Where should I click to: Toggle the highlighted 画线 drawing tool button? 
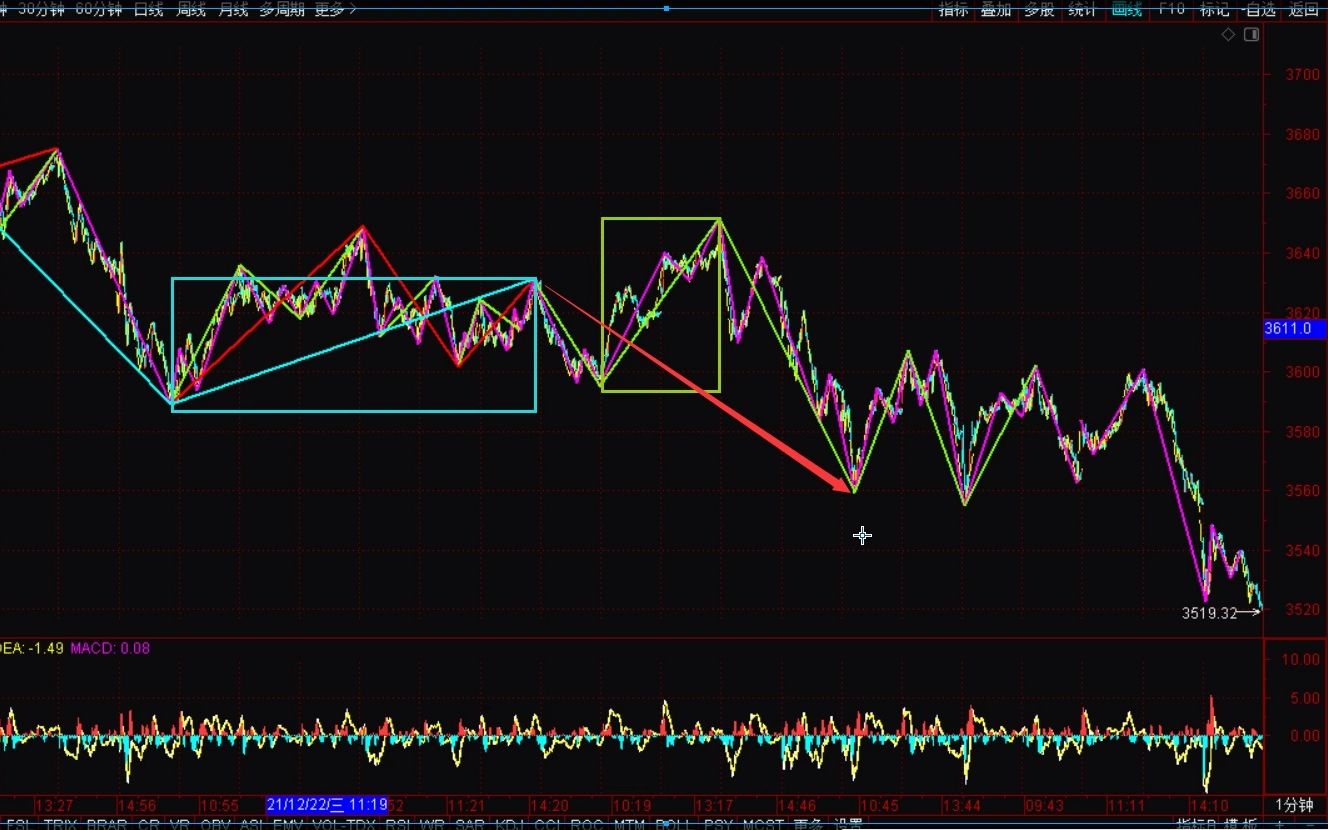(1126, 9)
